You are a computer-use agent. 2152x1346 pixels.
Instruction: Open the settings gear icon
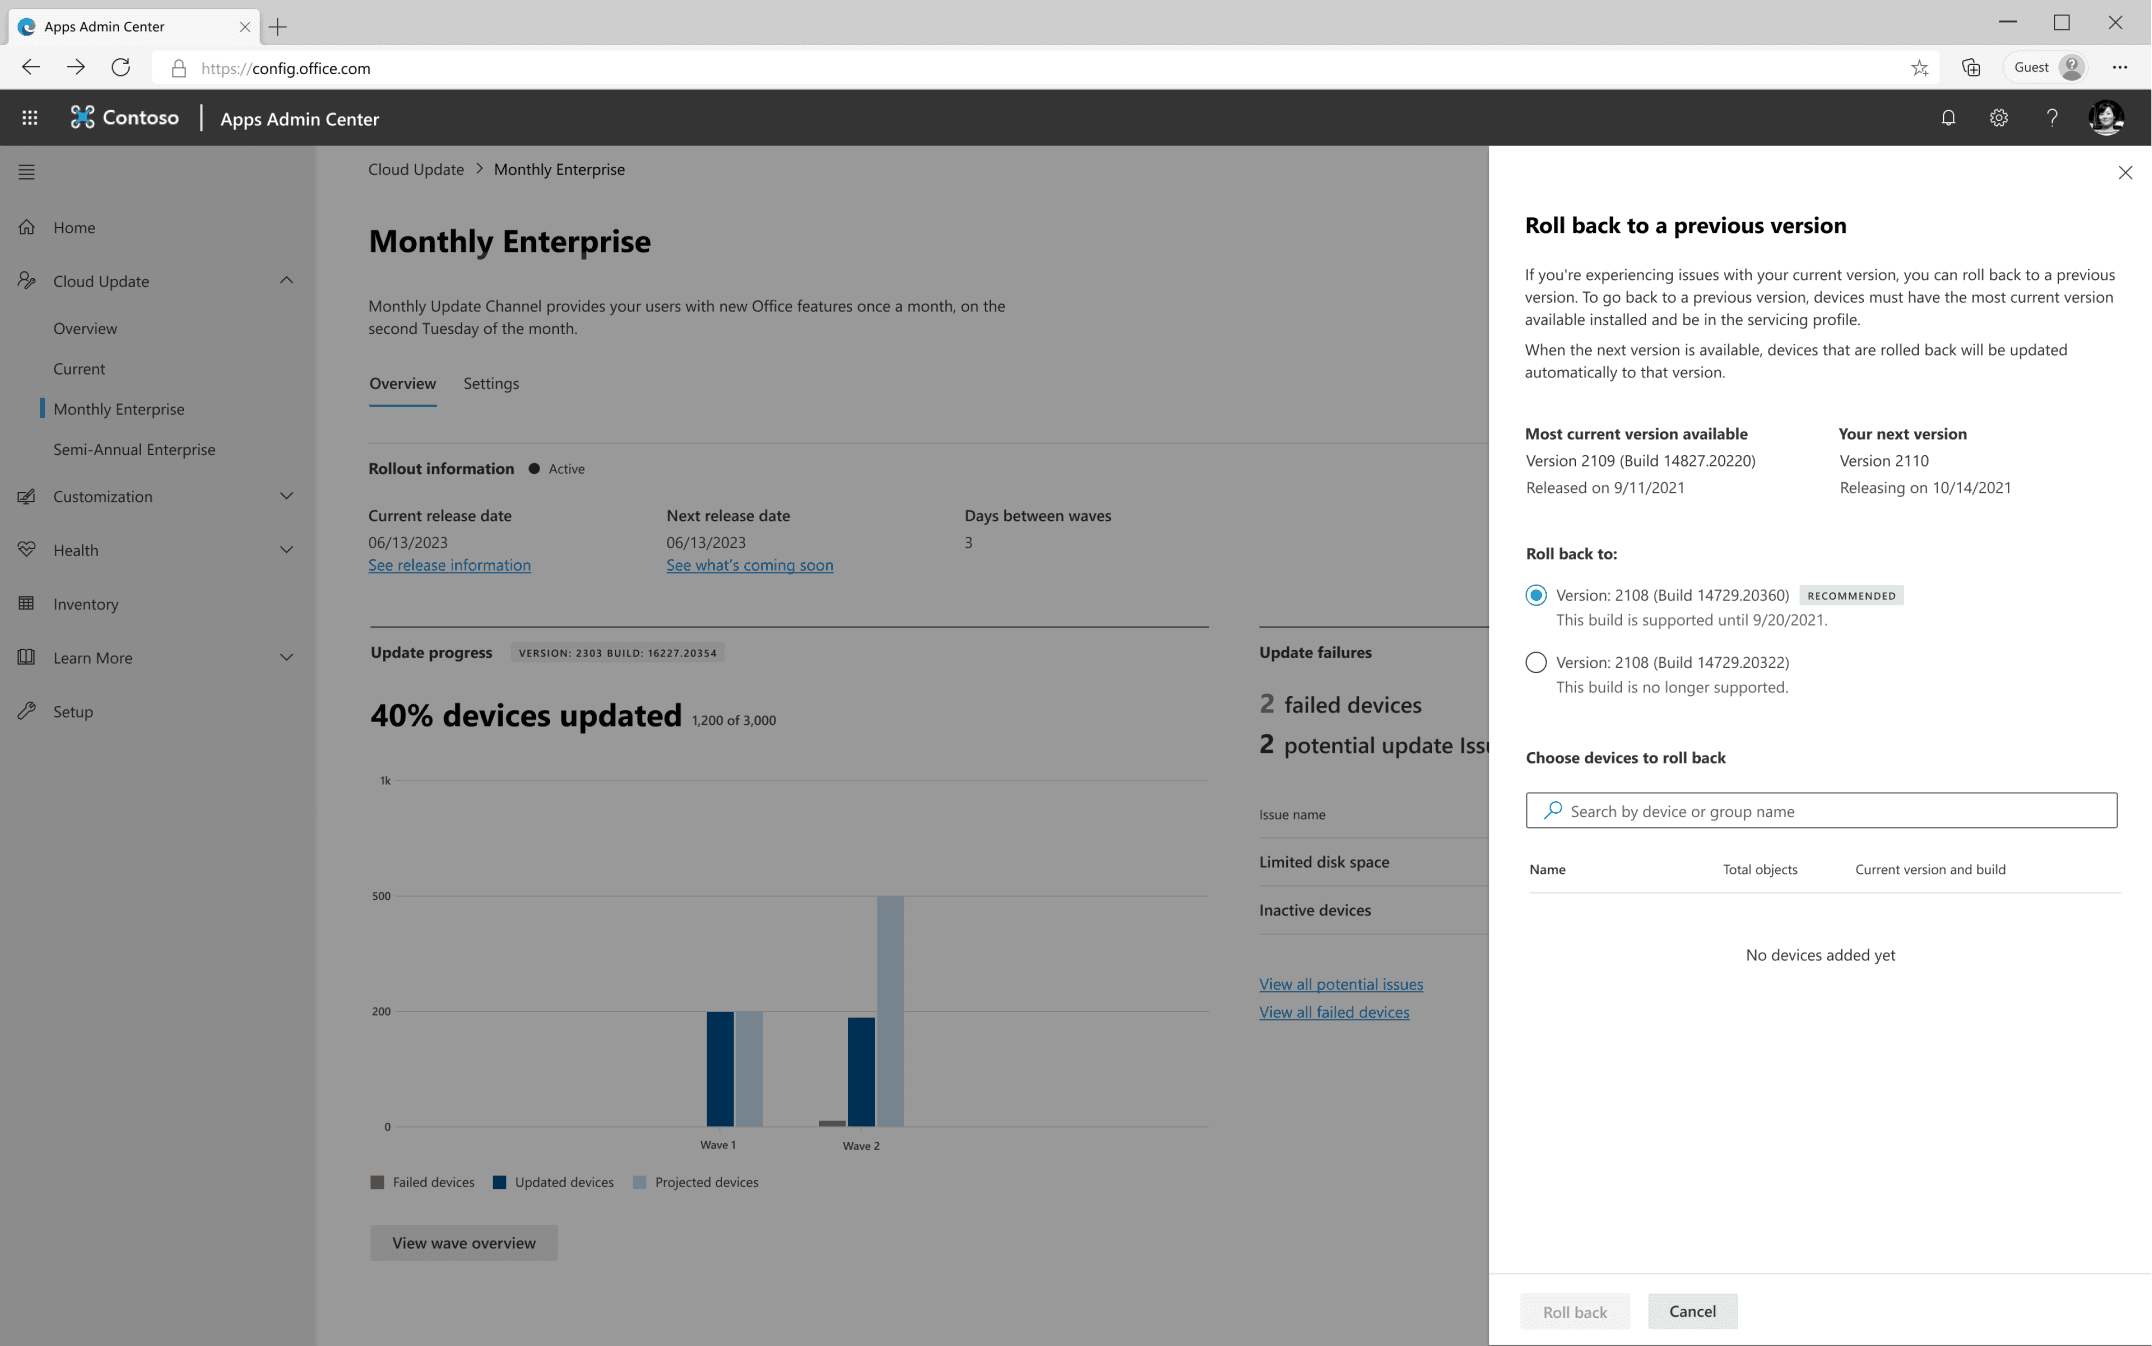pyautogui.click(x=1998, y=118)
